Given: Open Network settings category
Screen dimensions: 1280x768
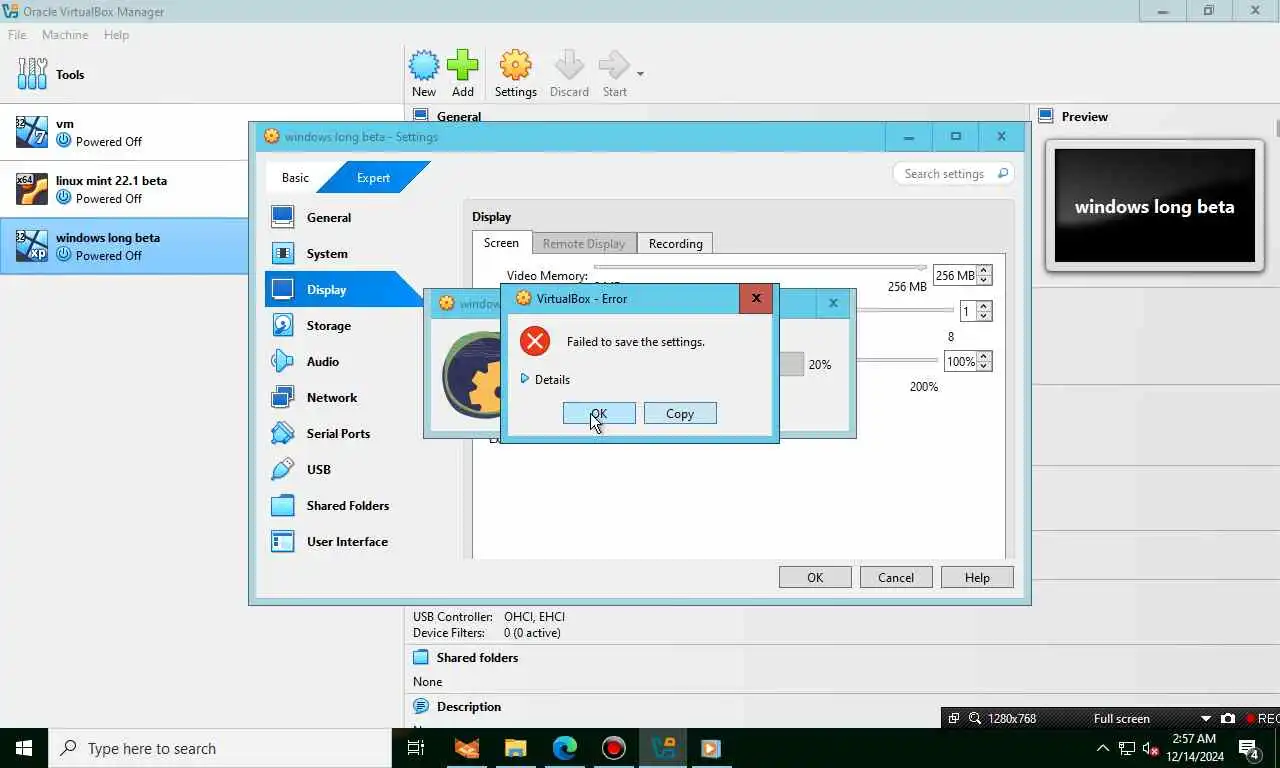Looking at the screenshot, I should click(332, 397).
